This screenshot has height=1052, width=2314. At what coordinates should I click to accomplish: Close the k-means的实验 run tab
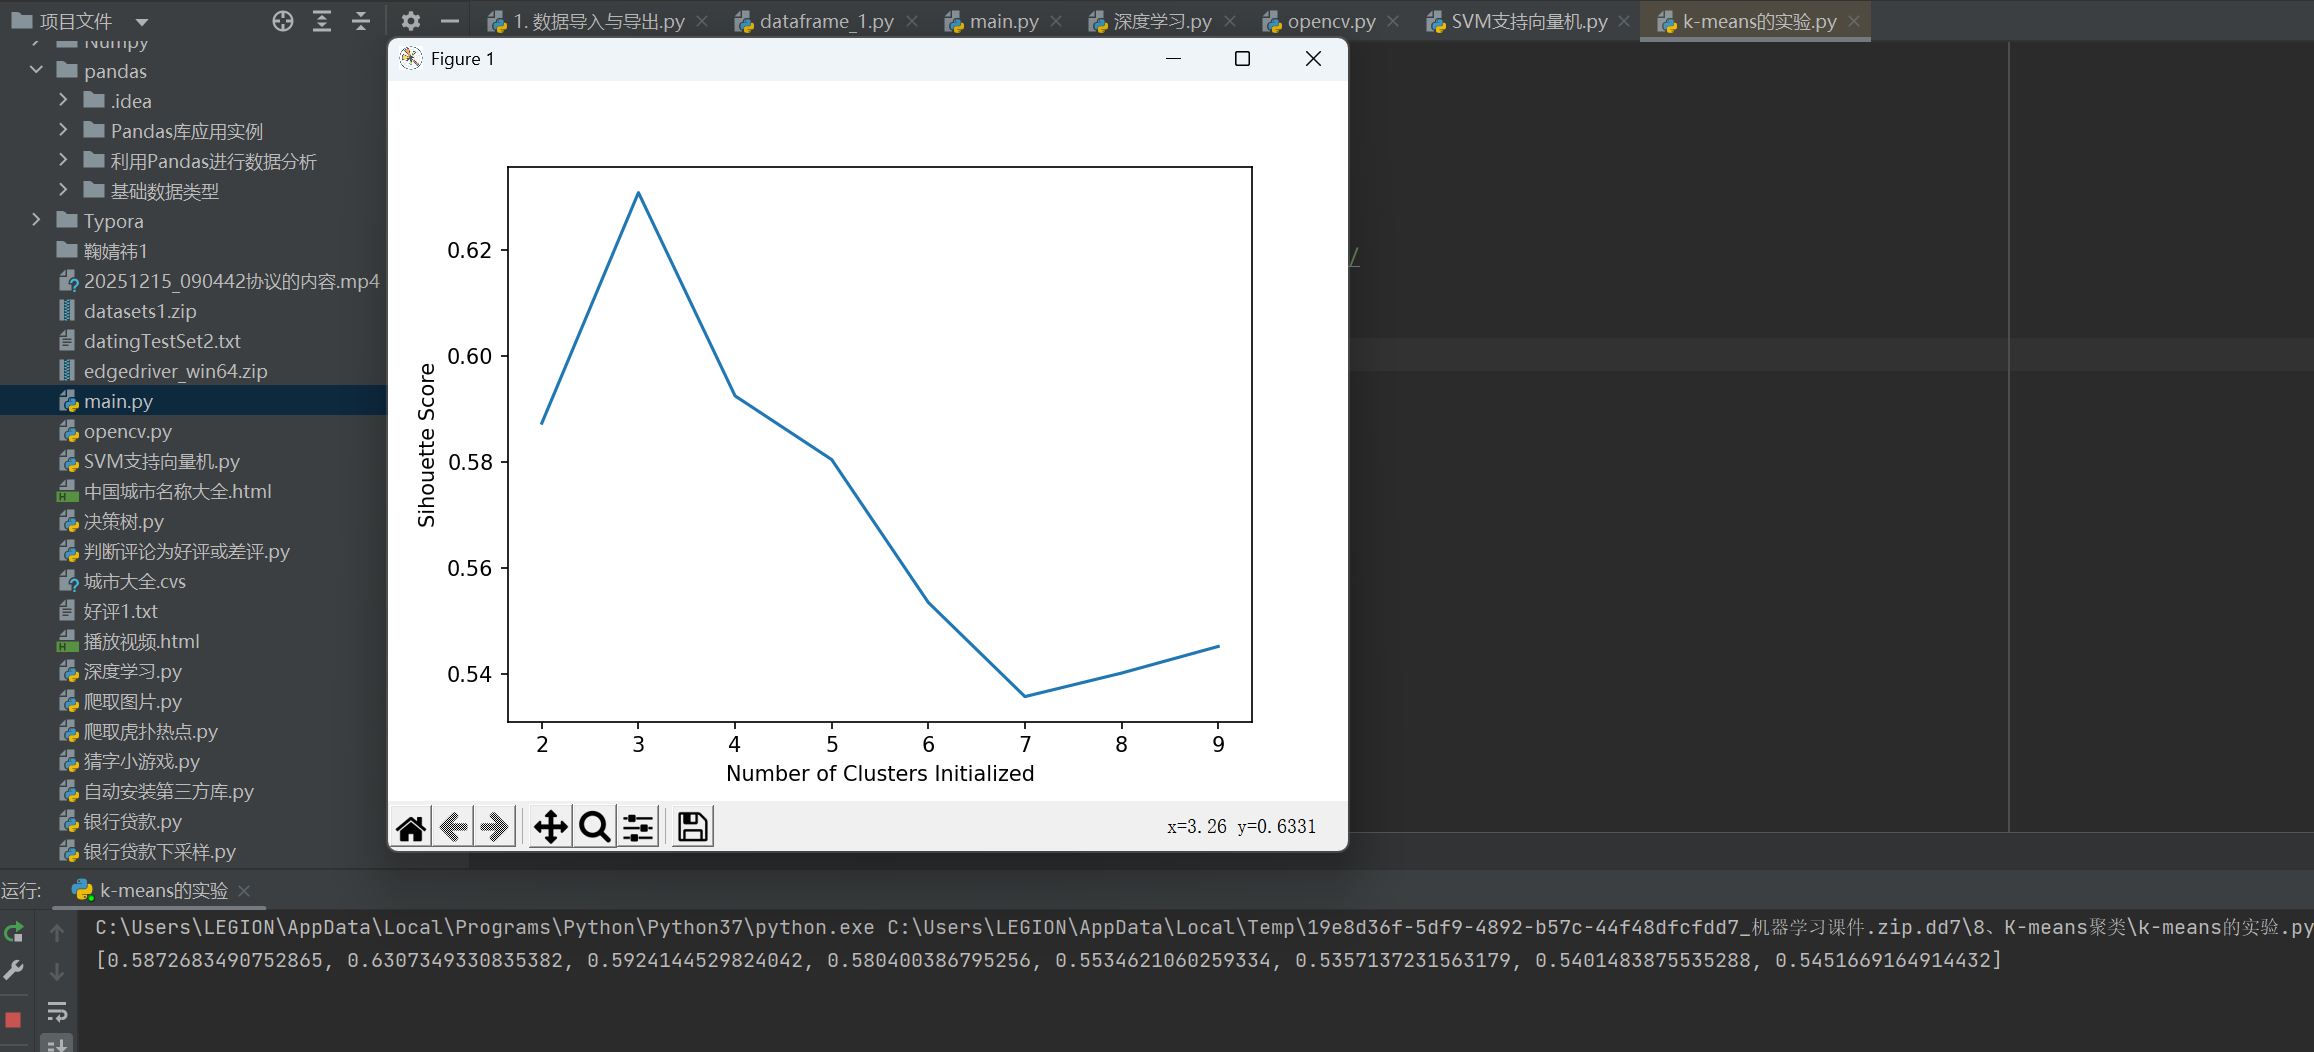click(x=244, y=891)
